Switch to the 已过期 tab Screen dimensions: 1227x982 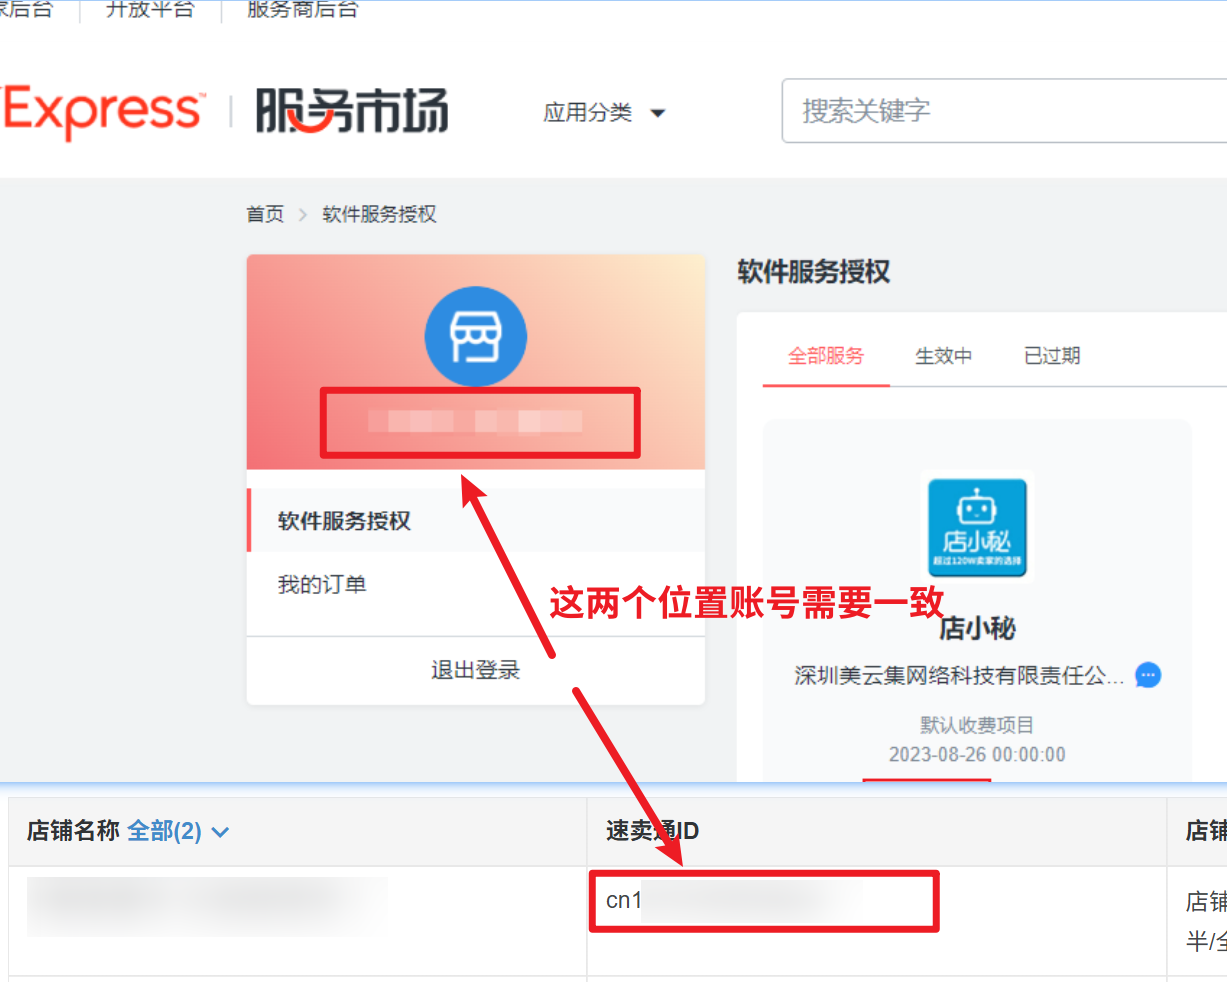pyautogui.click(x=1052, y=356)
